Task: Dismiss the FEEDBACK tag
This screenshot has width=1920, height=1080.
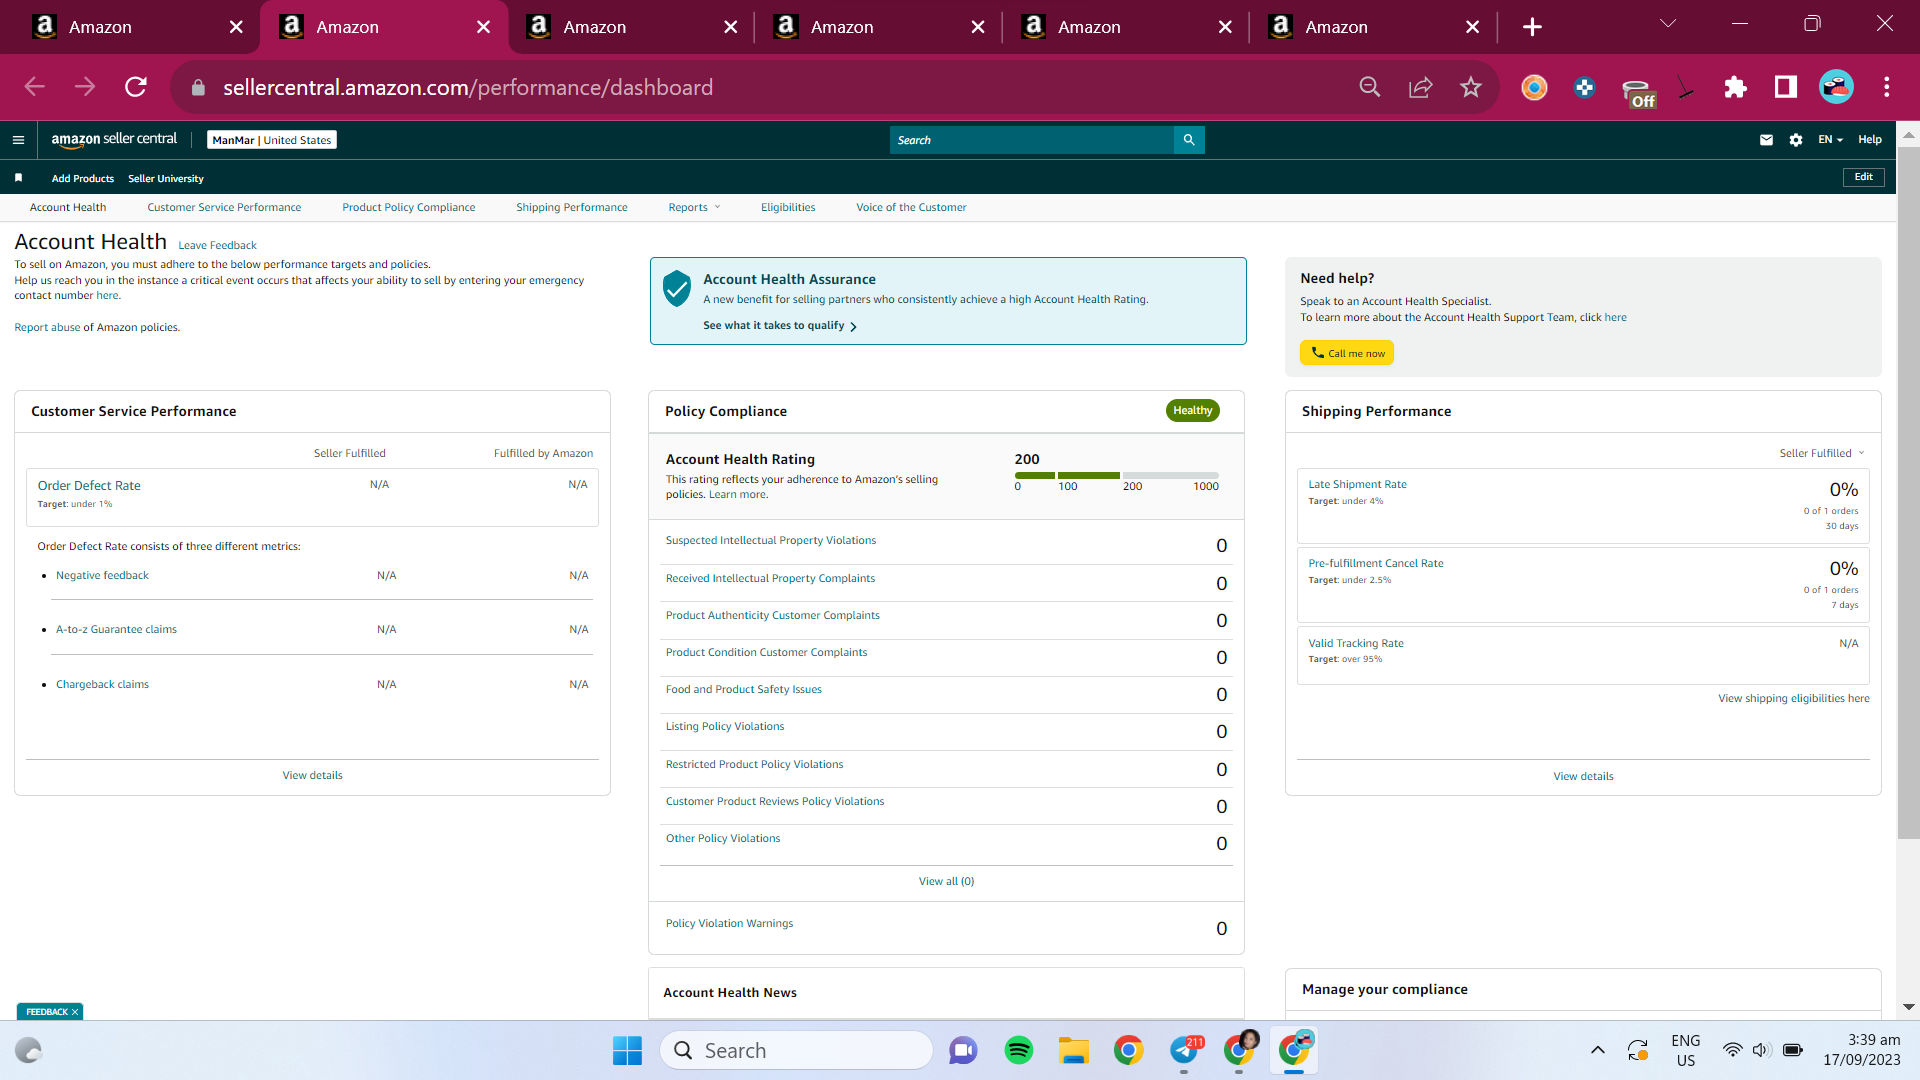Action: click(75, 1012)
